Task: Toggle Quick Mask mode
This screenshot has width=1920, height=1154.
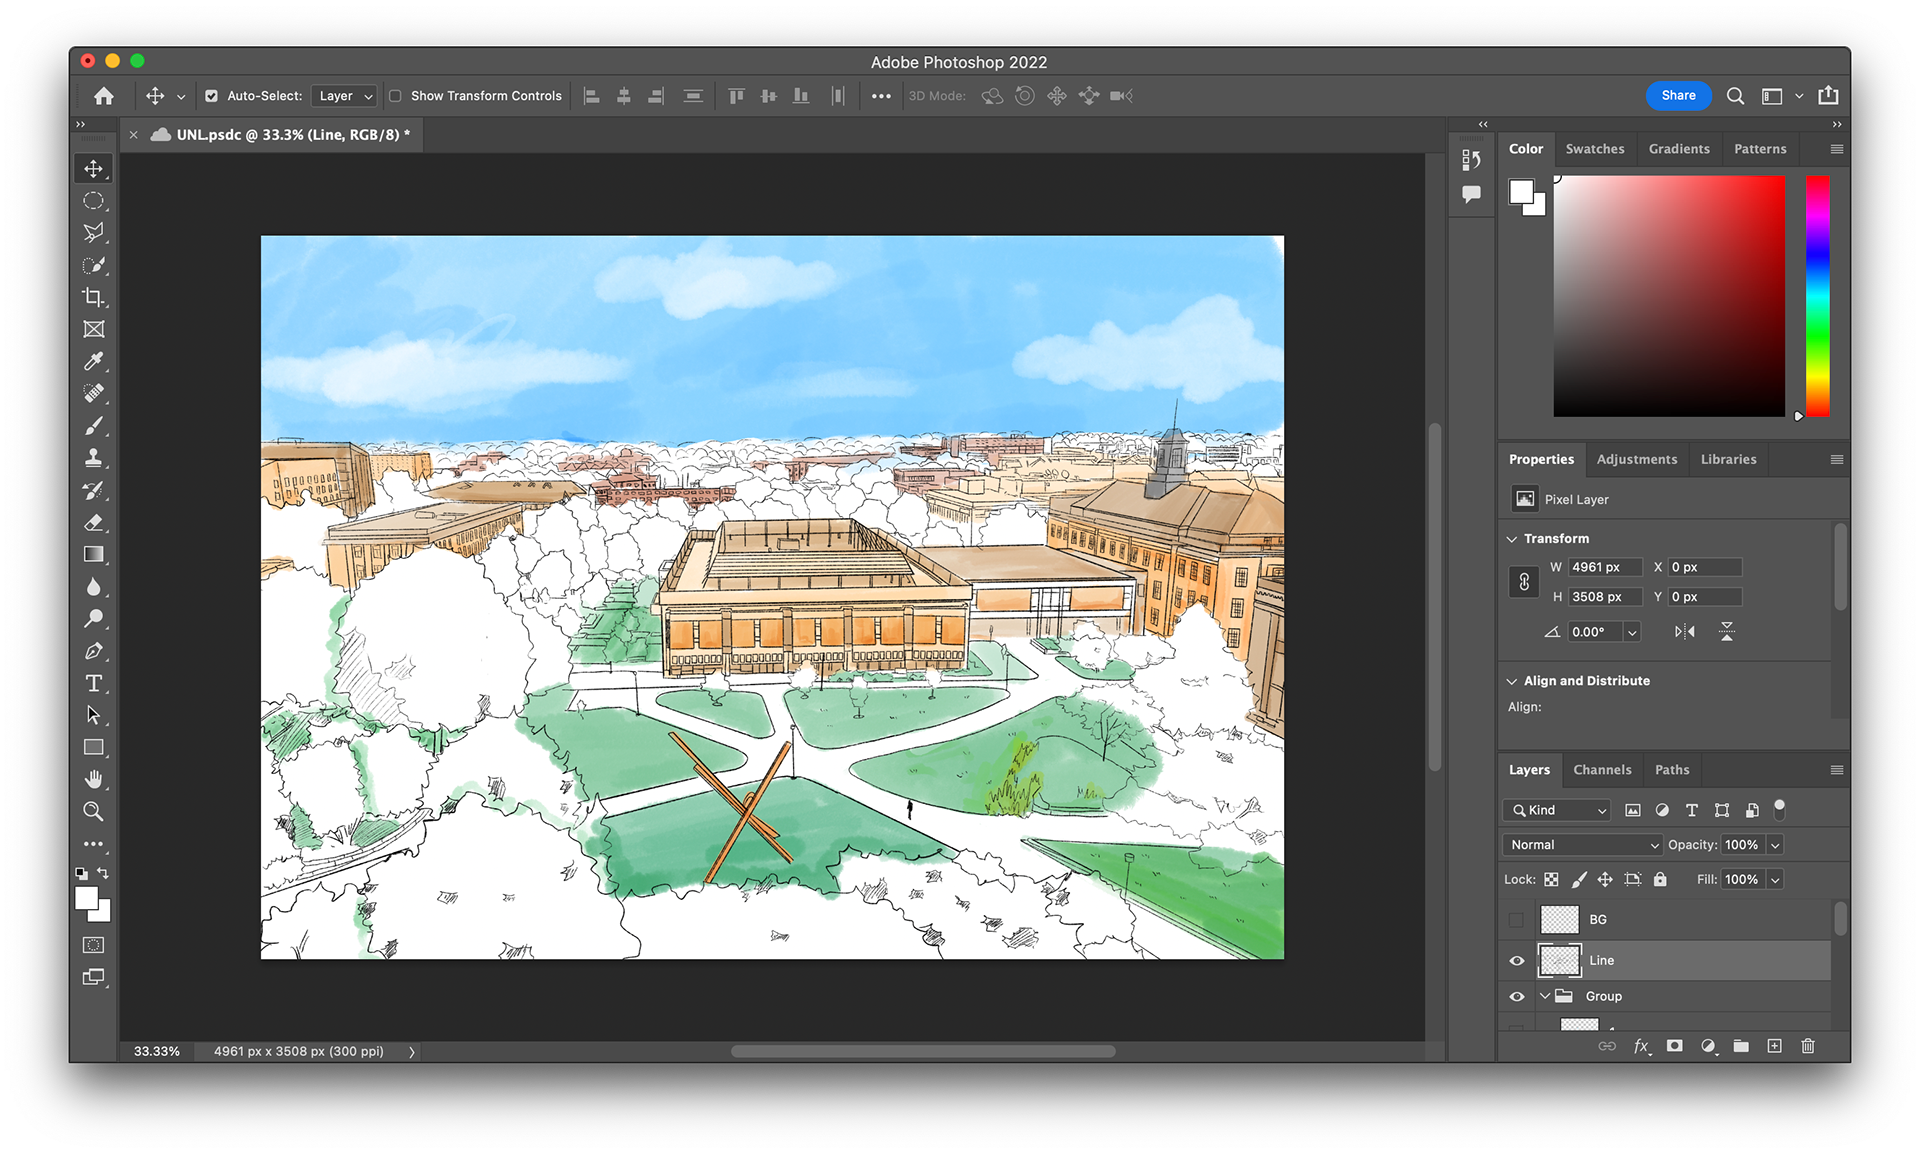Action: (94, 945)
